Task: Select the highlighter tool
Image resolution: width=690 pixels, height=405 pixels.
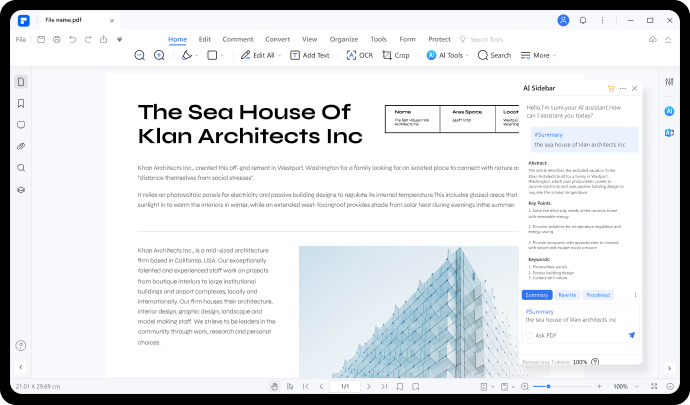Action: [x=187, y=55]
